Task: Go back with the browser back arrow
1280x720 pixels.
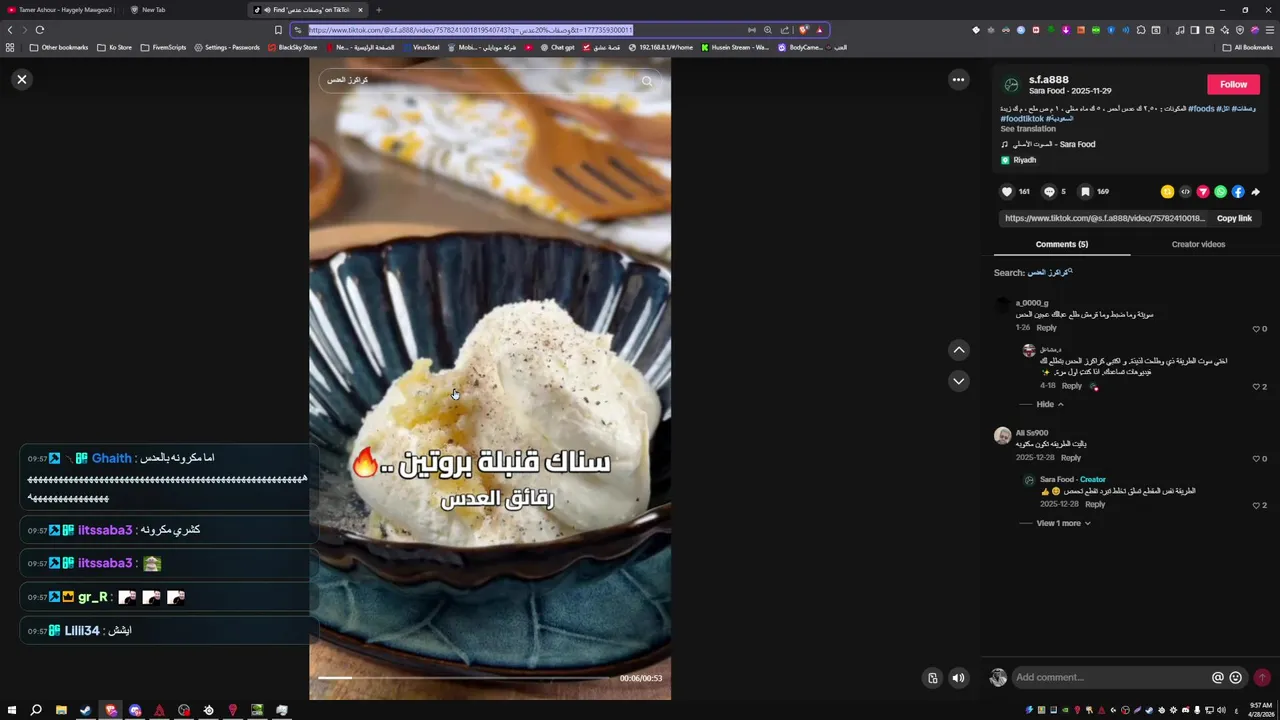Action: tap(10, 30)
